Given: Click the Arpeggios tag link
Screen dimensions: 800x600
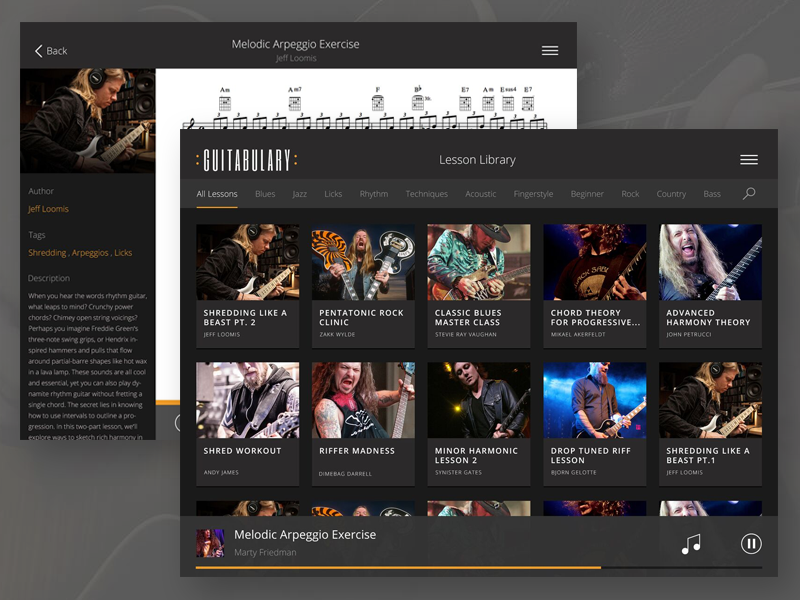Looking at the screenshot, I should 90,253.
